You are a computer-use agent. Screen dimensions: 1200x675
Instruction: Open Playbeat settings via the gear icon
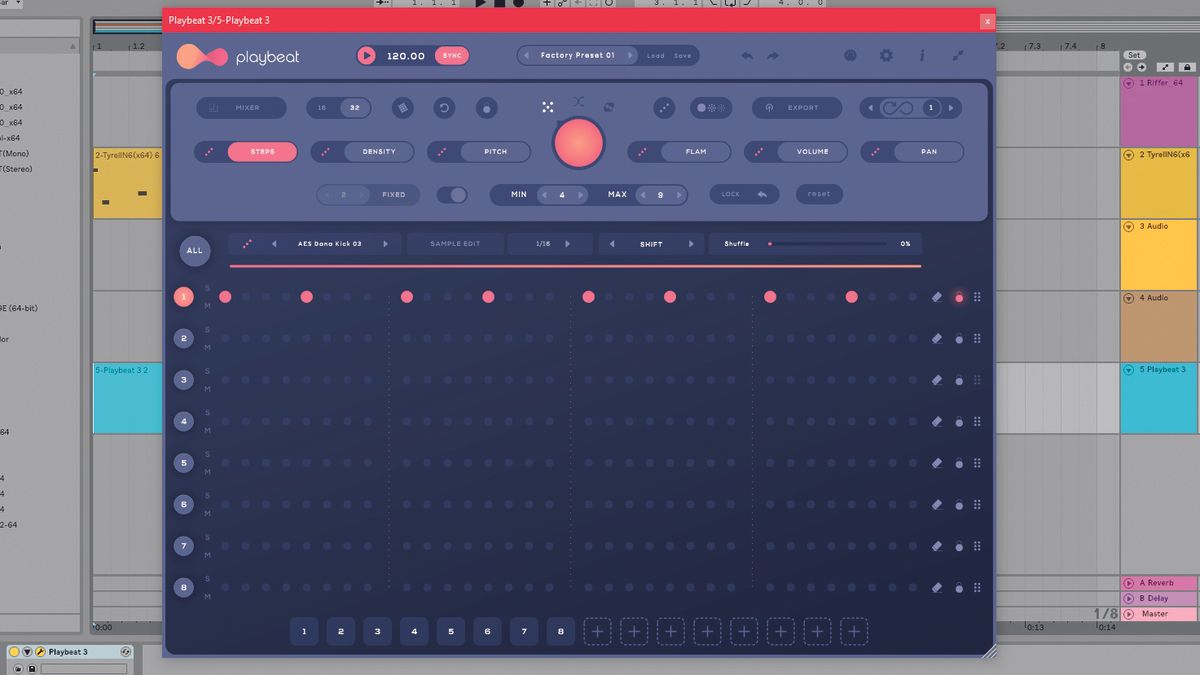pyautogui.click(x=886, y=56)
